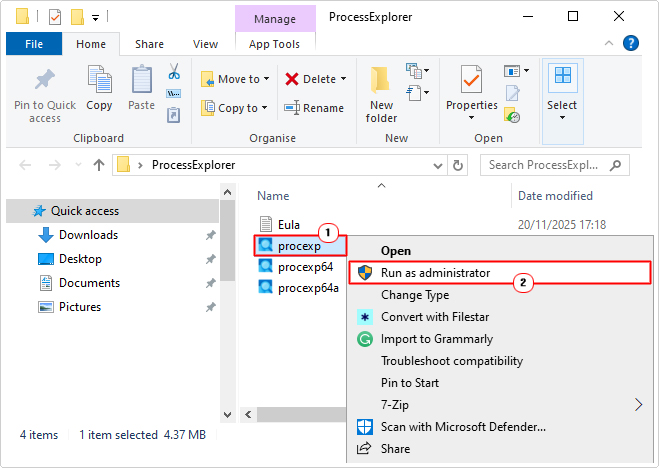Click the Paste shortcut icon

[174, 114]
